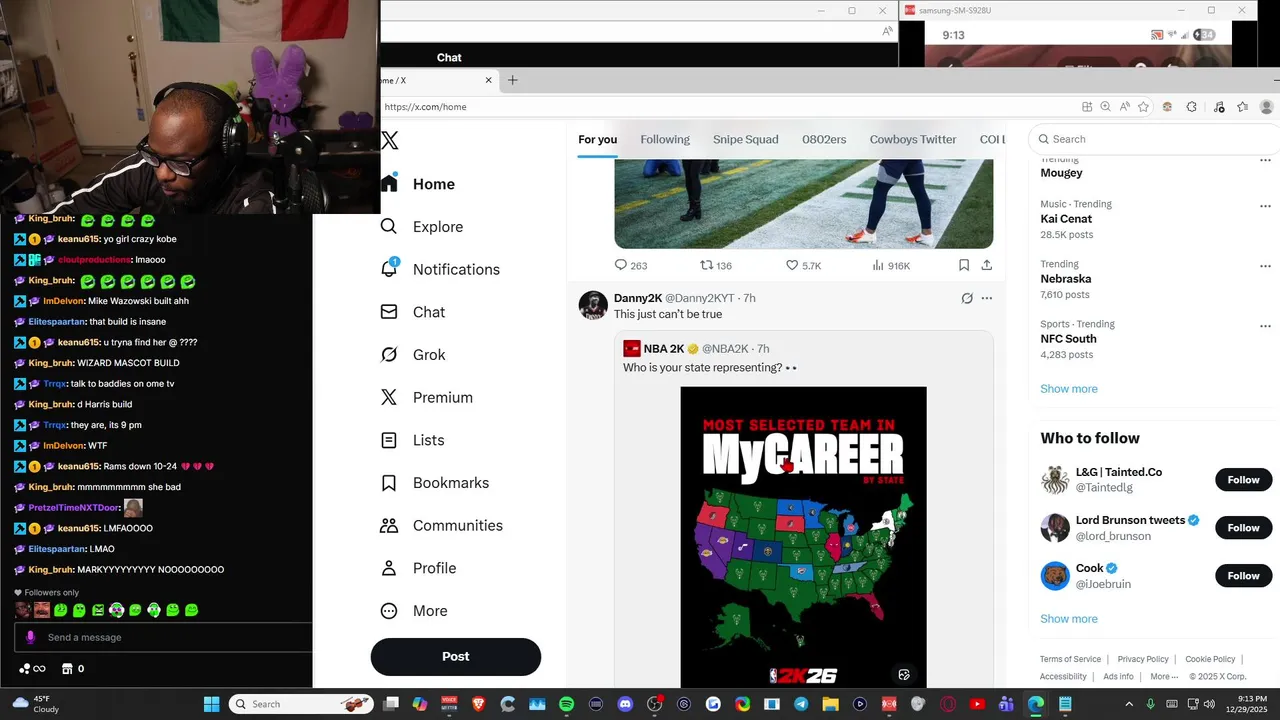The image size is (1280, 720).
Task: Open the Nebraska trending topic
Action: point(1065,279)
